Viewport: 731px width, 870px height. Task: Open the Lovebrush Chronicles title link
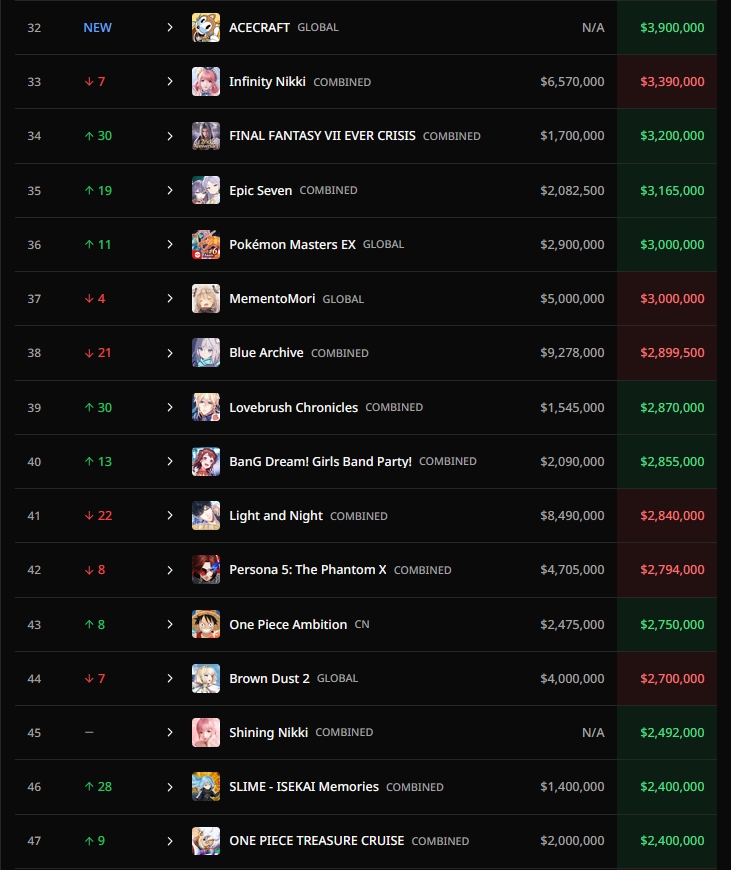pos(293,408)
